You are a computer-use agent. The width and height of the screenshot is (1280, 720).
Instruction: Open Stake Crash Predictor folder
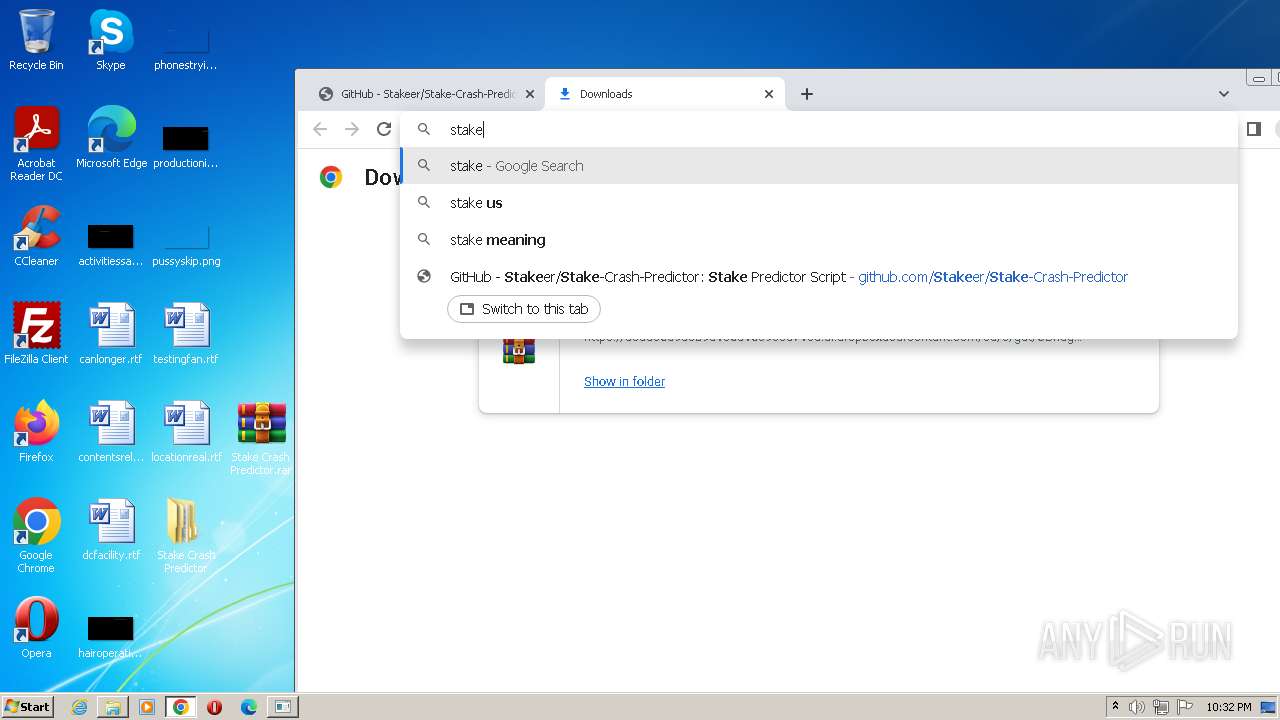[185, 536]
